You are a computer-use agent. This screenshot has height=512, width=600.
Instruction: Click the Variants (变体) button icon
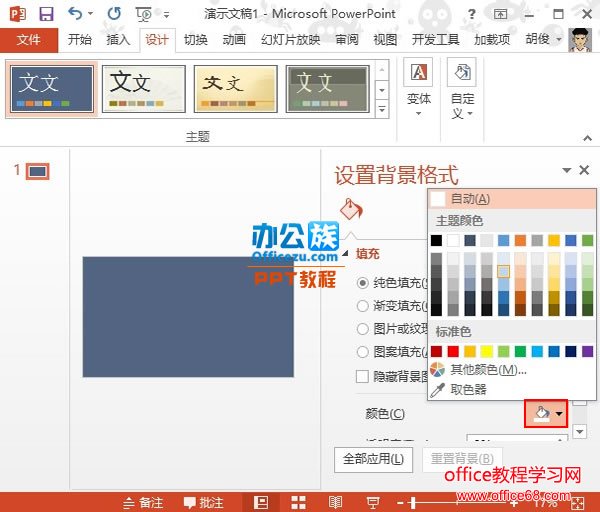418,72
